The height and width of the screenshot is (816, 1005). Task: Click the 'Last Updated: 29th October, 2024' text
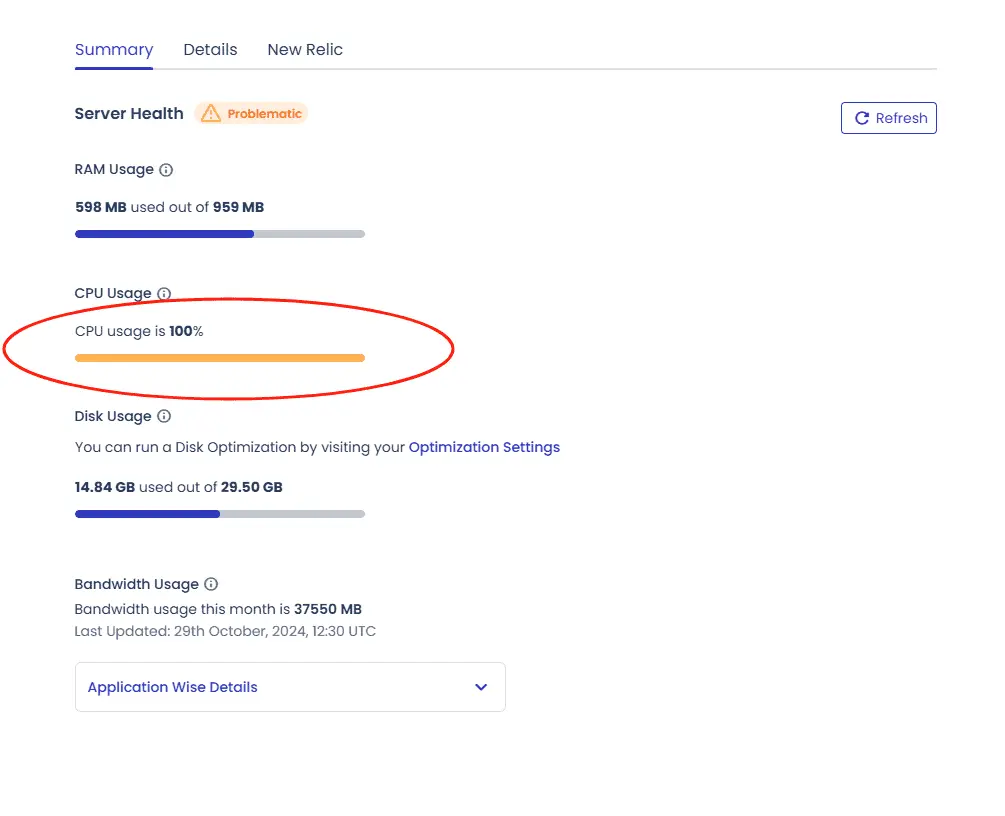[x=225, y=631]
